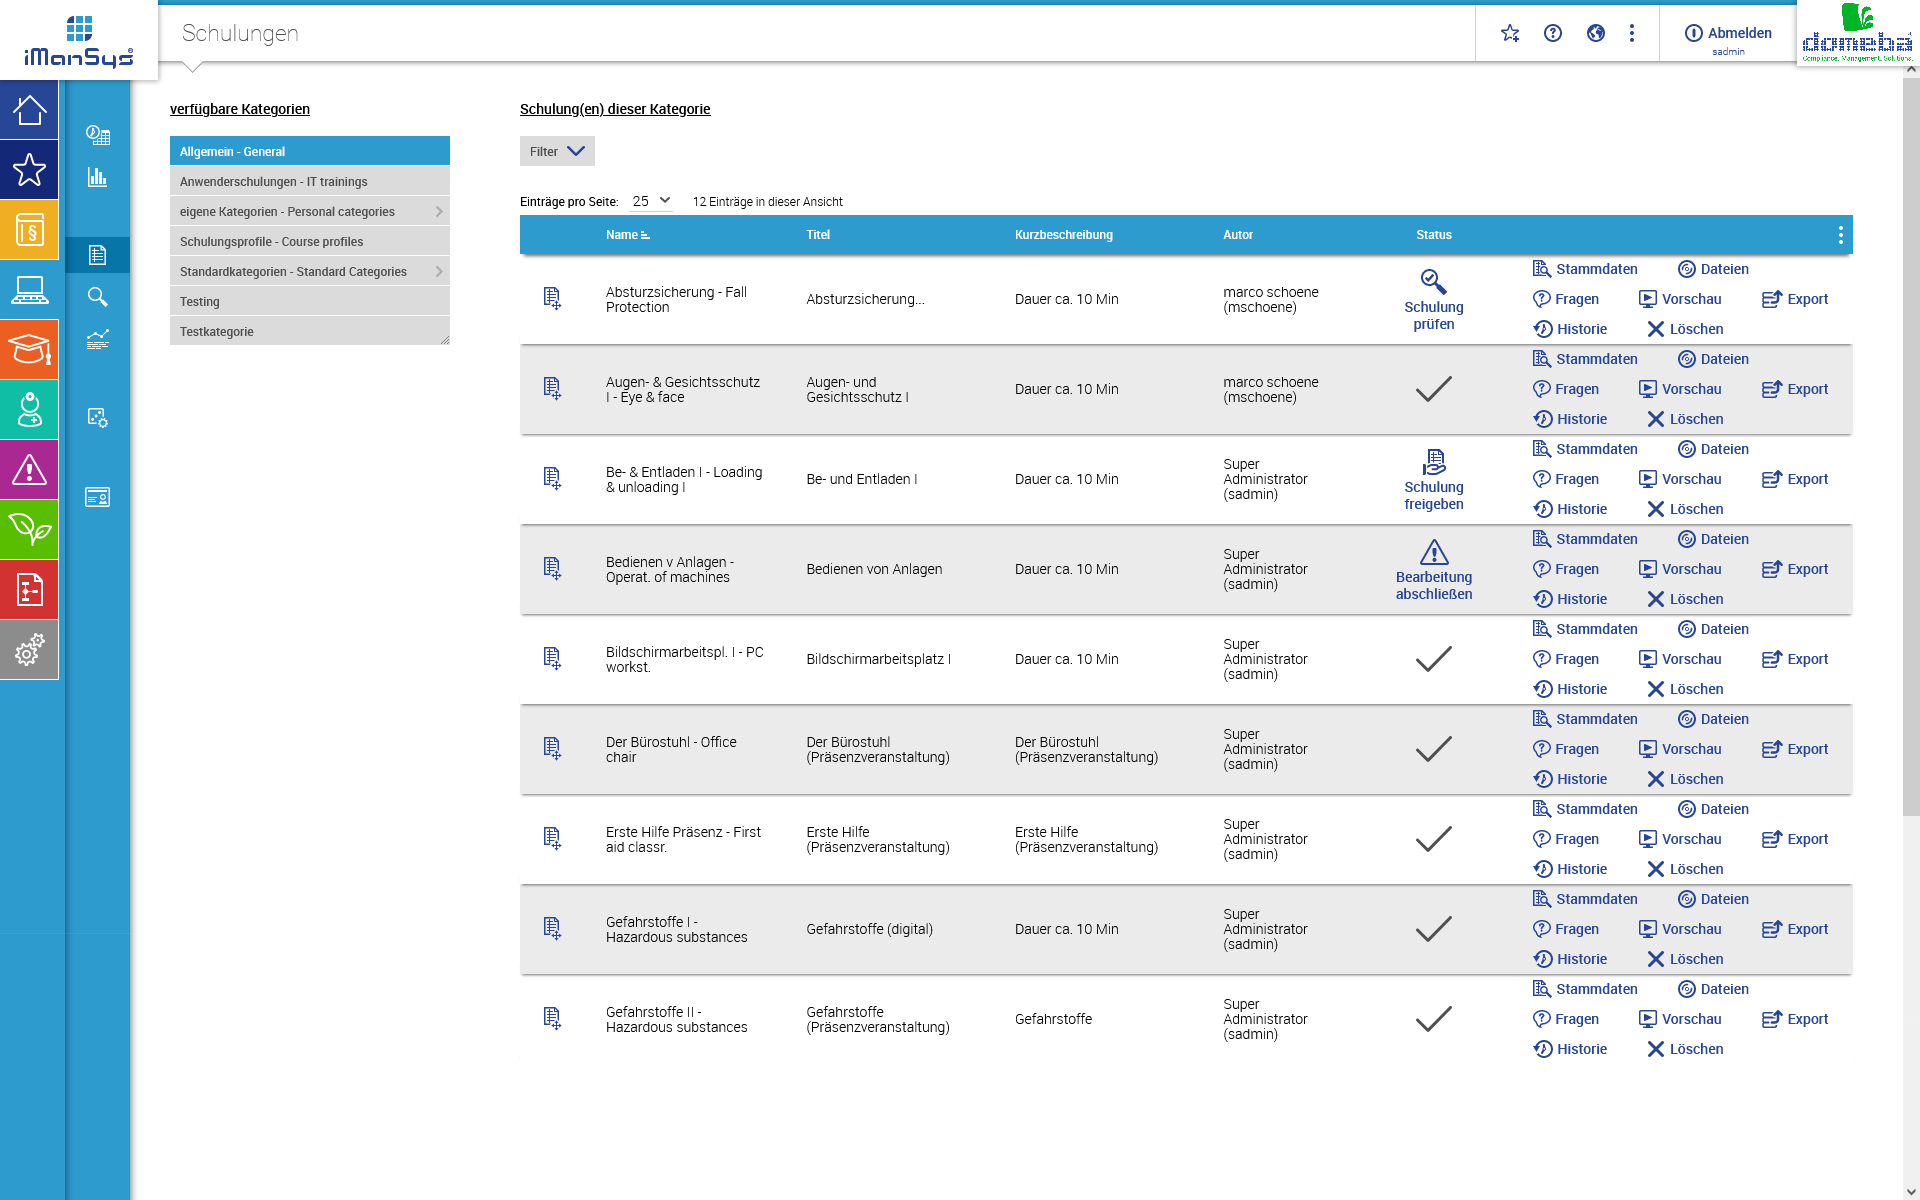Open the Home navigation icon

(29, 109)
